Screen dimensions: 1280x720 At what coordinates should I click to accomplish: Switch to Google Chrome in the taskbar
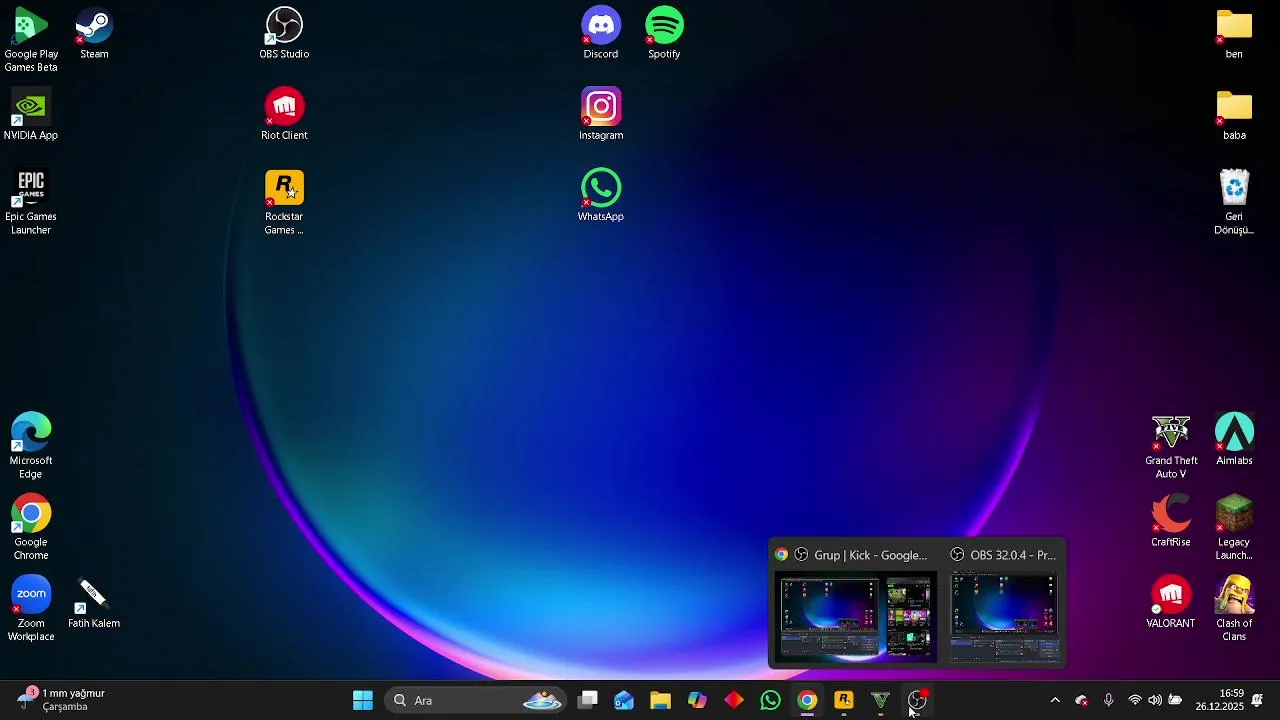click(x=807, y=700)
